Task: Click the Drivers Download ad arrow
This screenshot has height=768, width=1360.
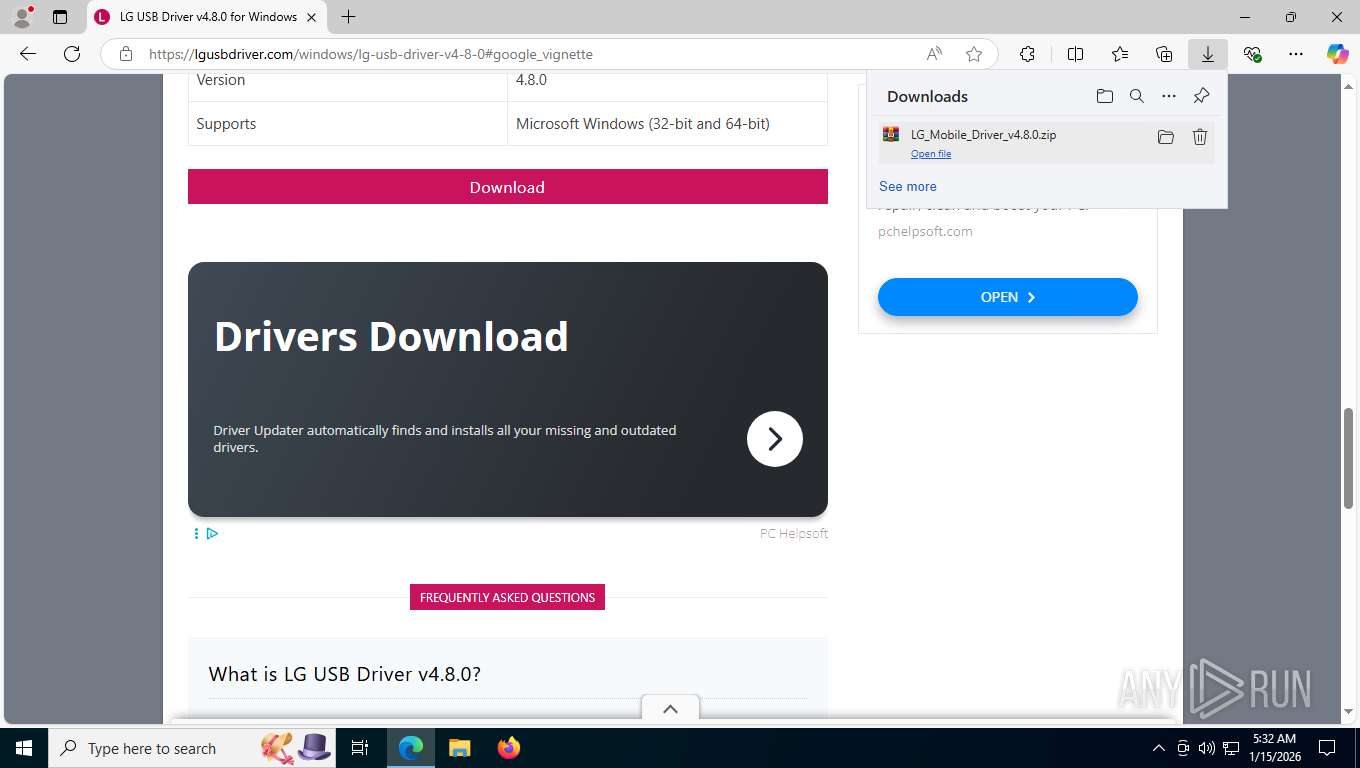Action: click(775, 439)
